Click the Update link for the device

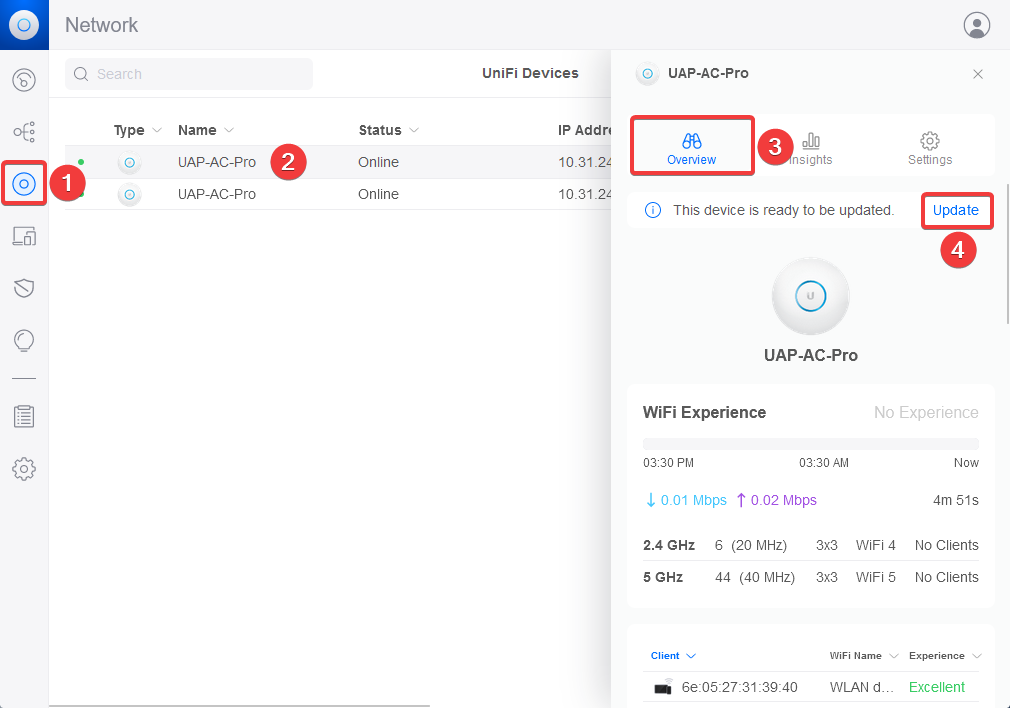click(x=956, y=210)
